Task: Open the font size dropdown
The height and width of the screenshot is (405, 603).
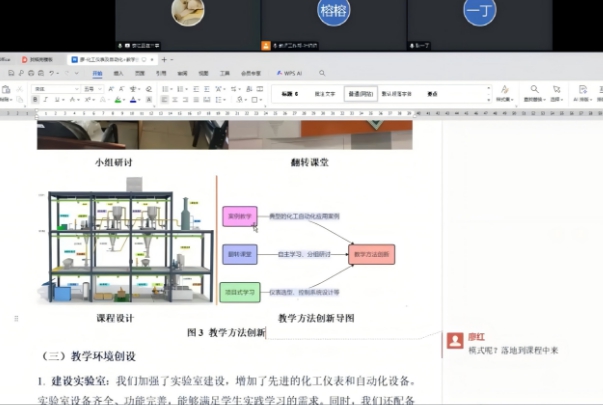Action: click(100, 89)
